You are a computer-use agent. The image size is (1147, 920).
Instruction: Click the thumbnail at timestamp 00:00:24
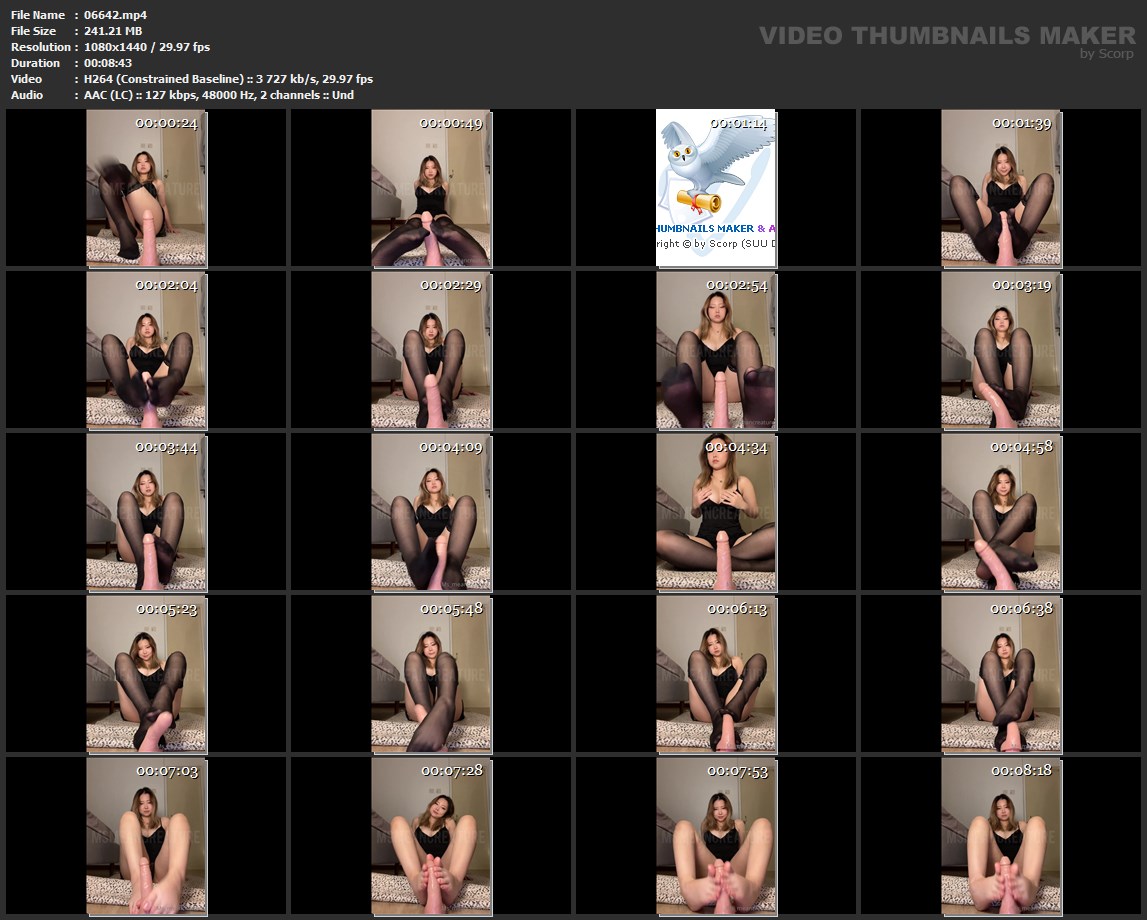point(146,188)
